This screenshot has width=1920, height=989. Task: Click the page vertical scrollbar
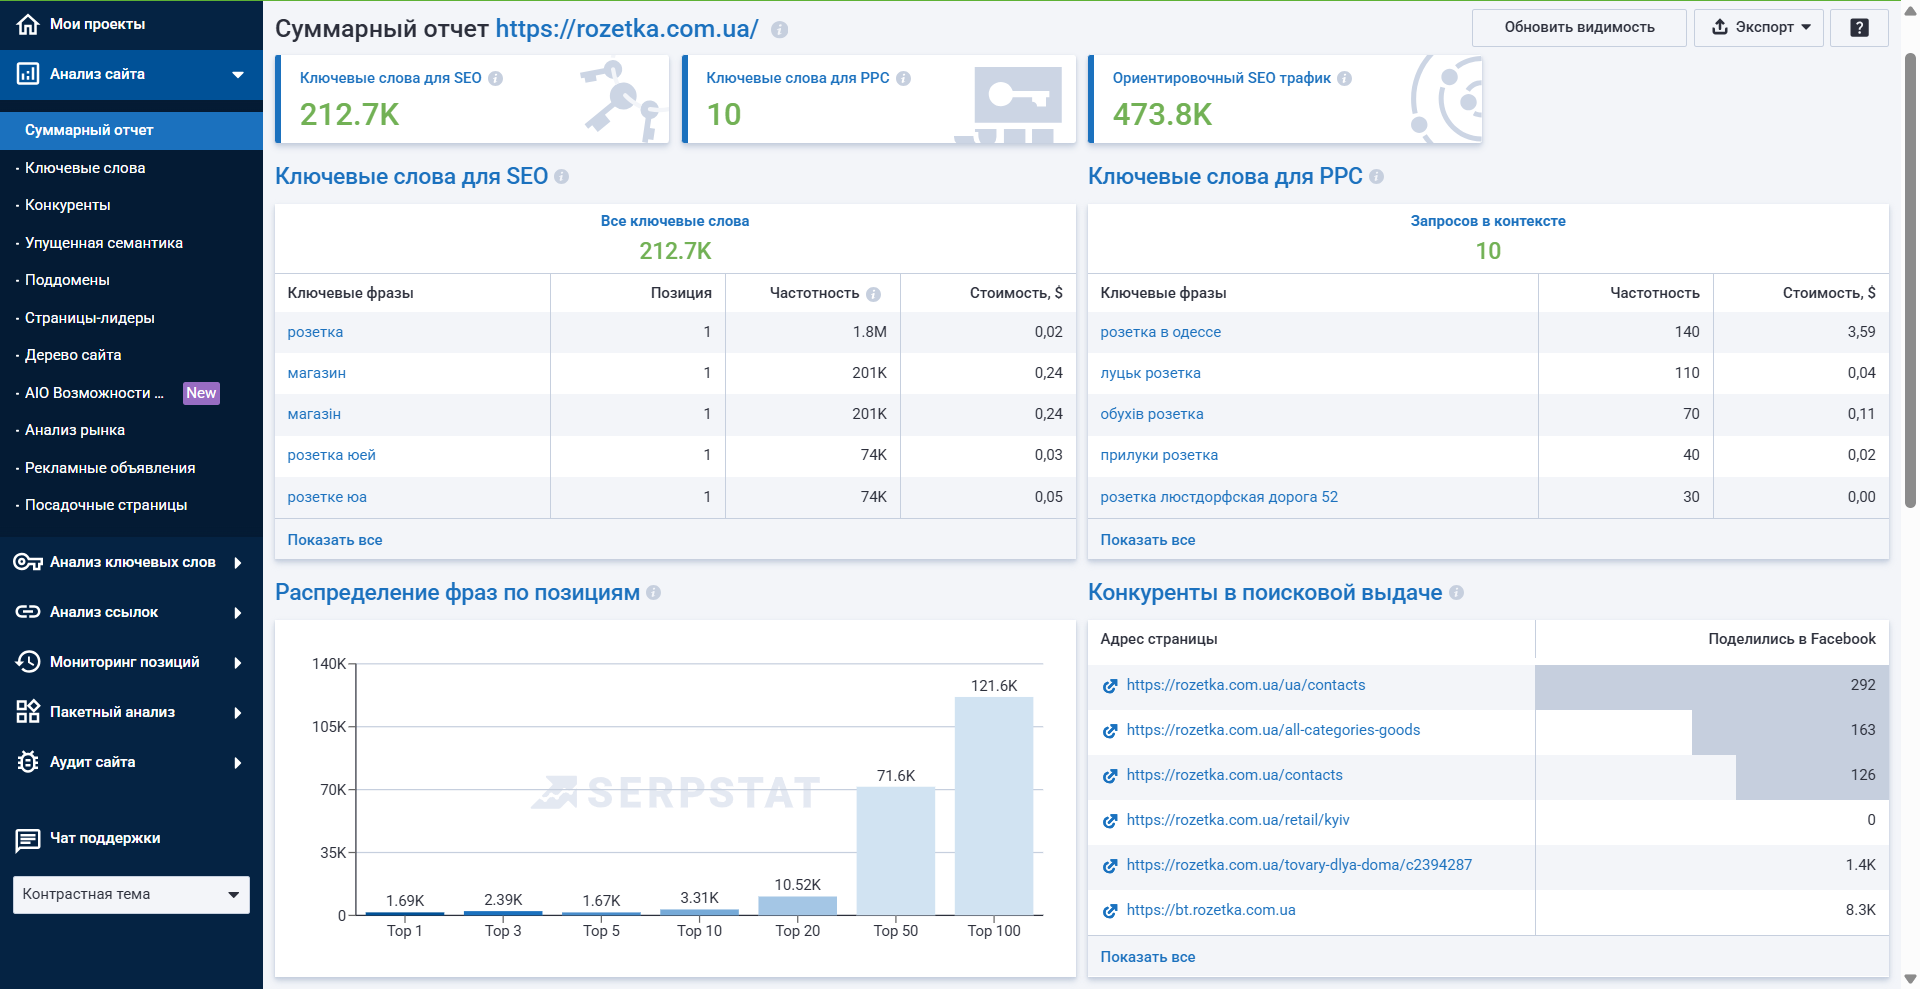coord(1910,280)
